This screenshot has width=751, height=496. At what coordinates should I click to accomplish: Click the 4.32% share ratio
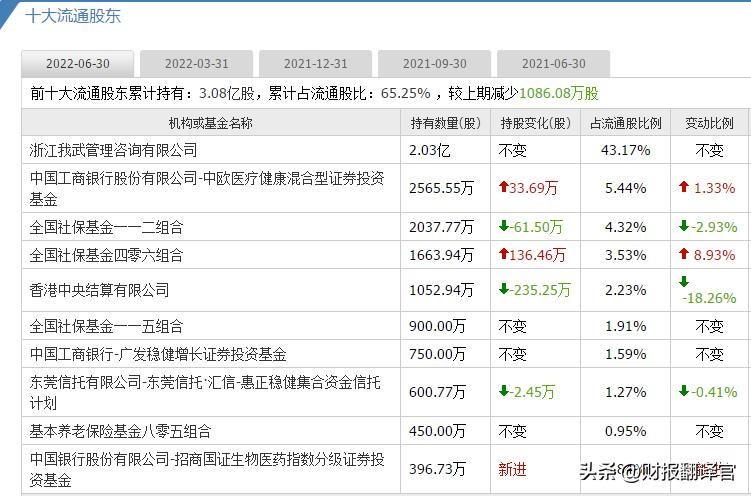(626, 227)
